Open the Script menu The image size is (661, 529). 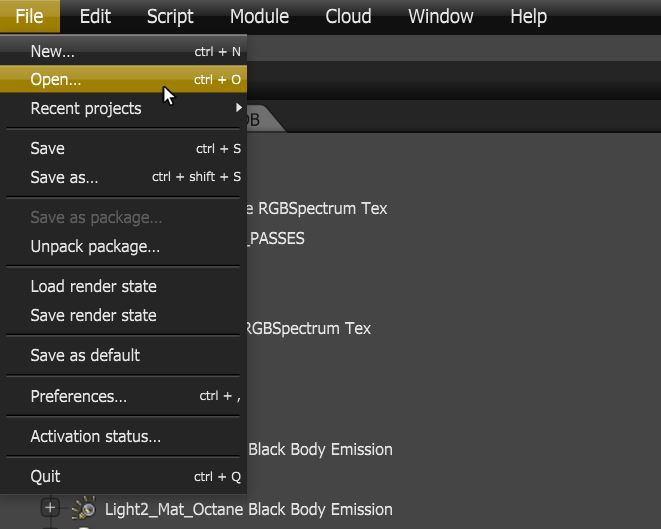pyautogui.click(x=170, y=16)
